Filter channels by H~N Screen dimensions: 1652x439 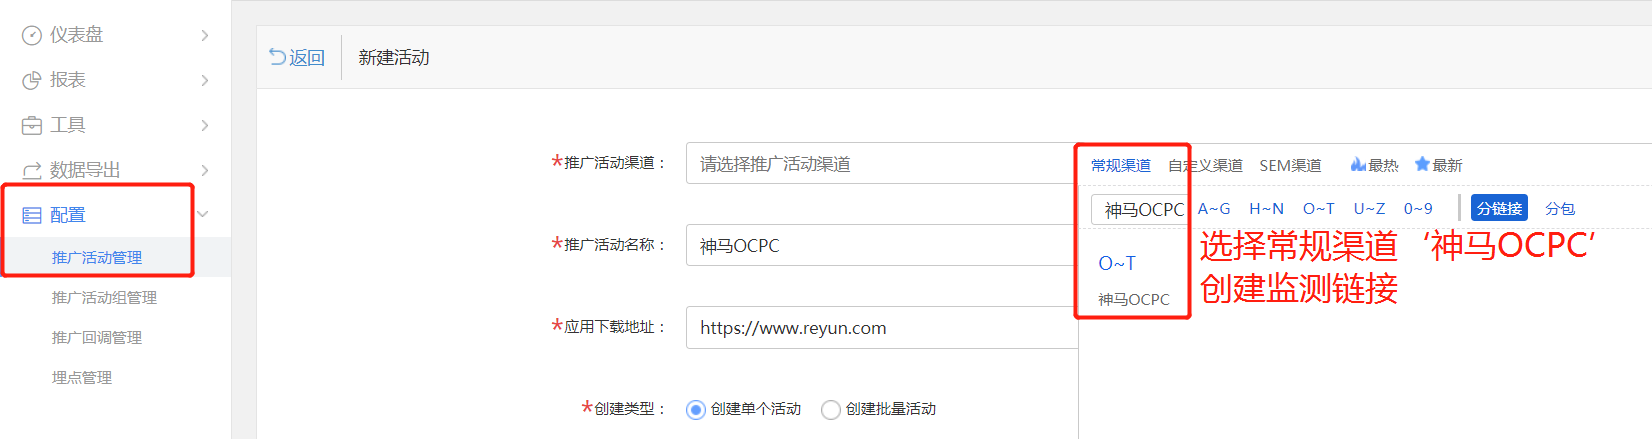point(1266,208)
